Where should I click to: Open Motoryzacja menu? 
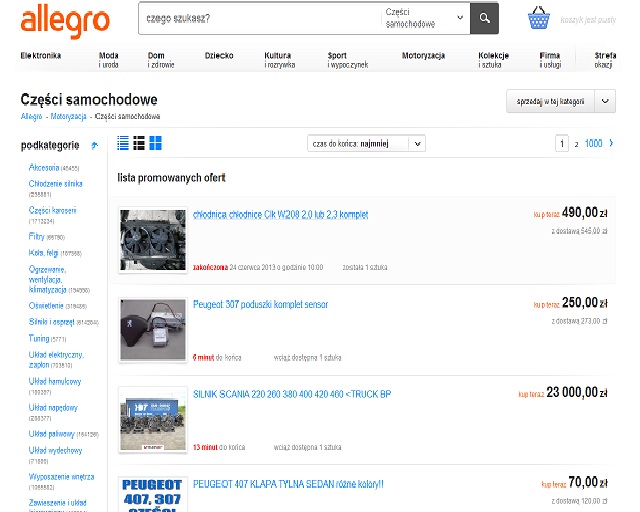tap(423, 56)
